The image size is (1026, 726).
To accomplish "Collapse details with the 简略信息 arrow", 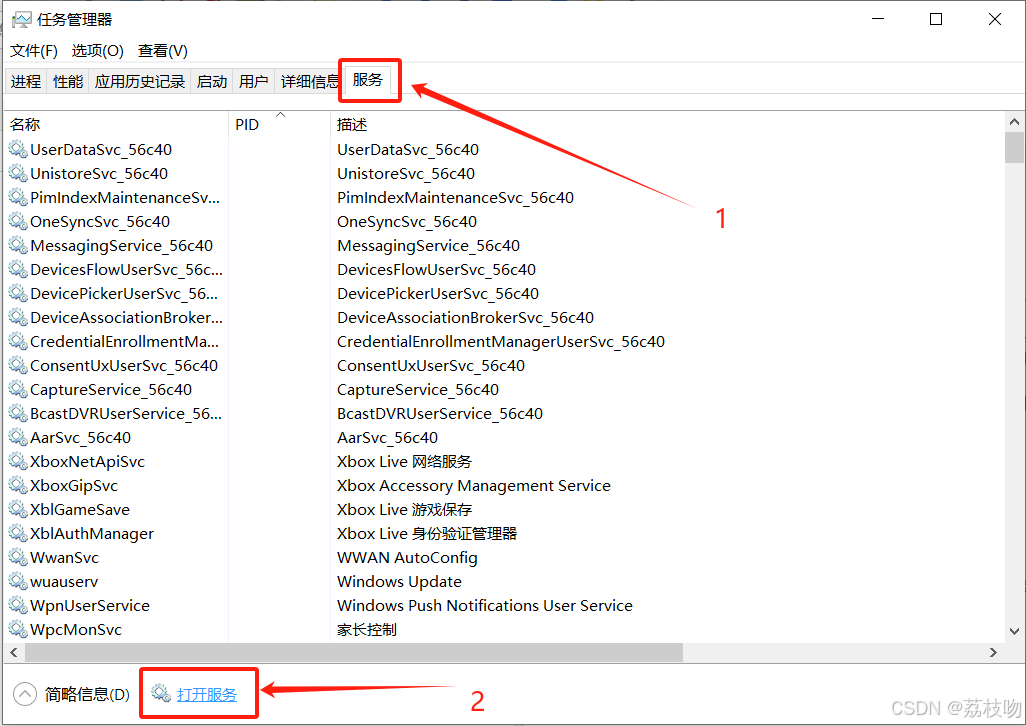I will coord(25,694).
